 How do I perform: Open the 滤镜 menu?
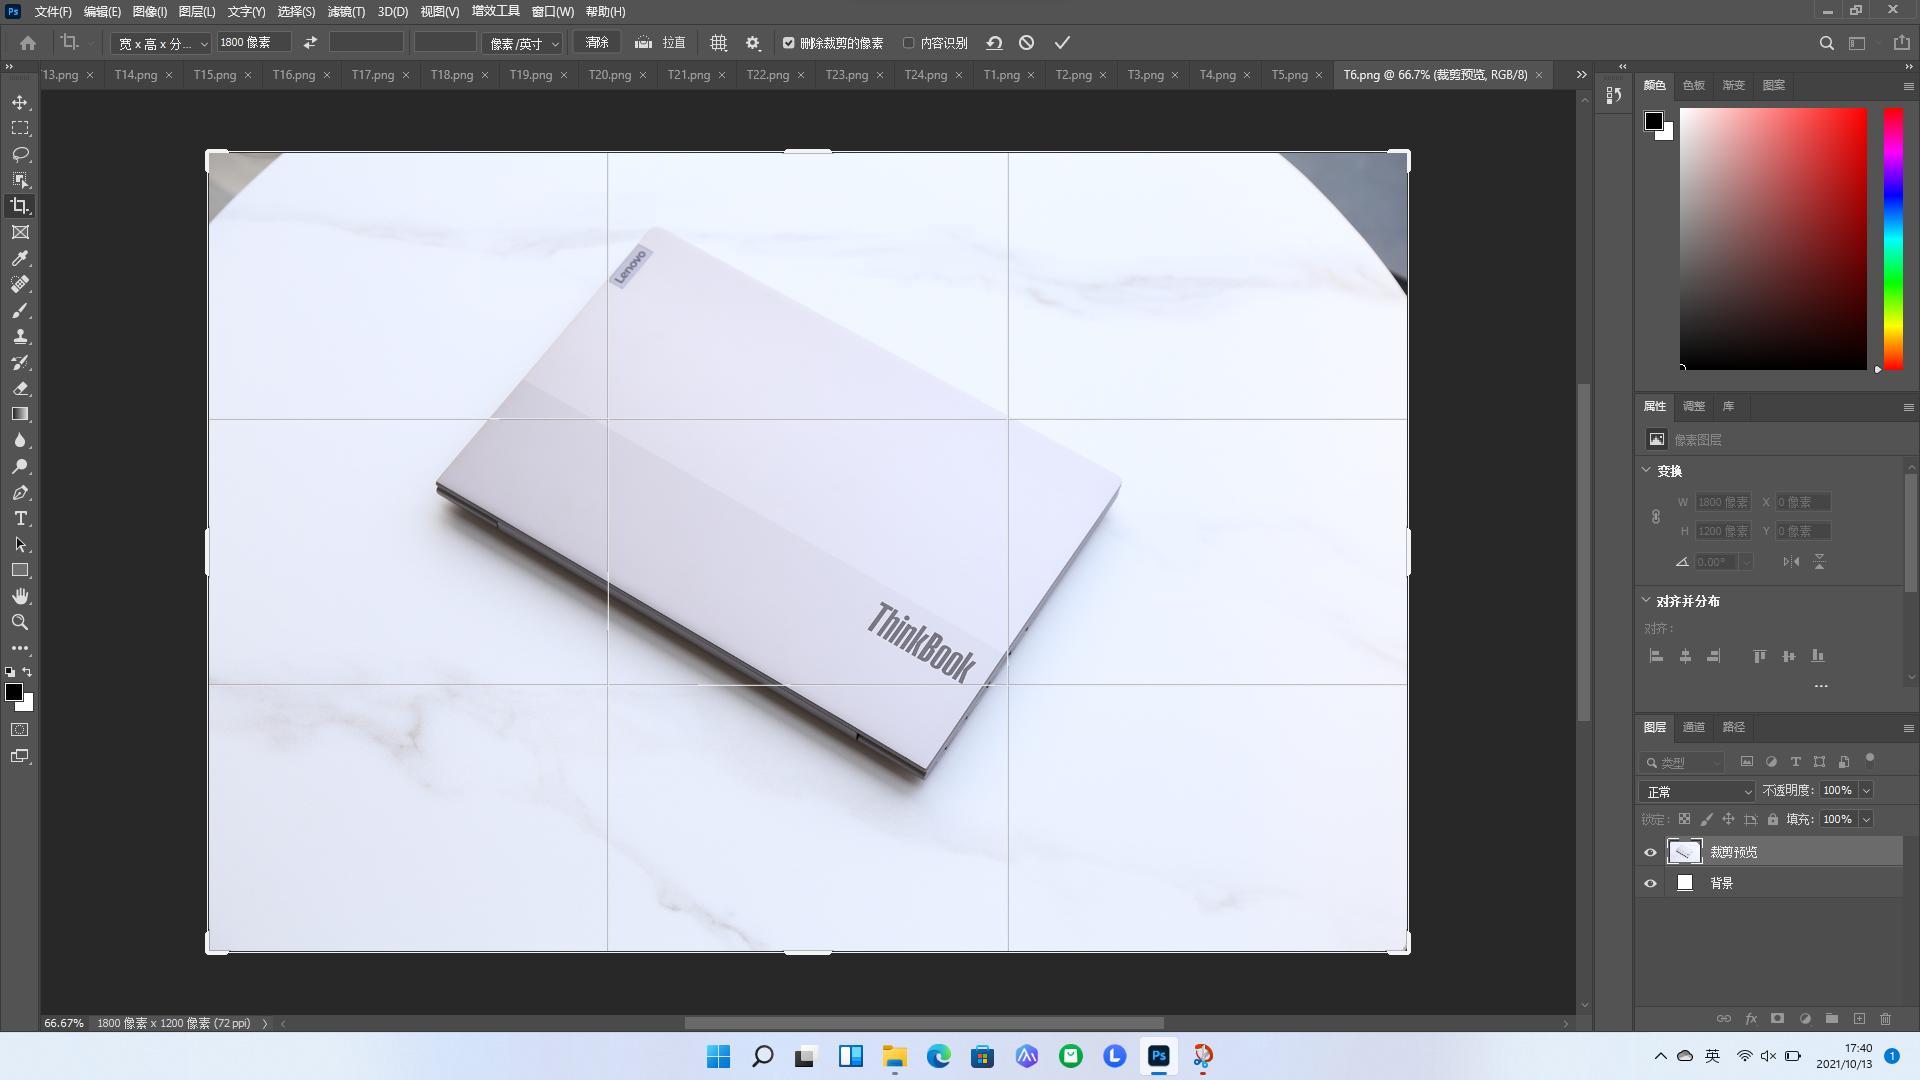pyautogui.click(x=345, y=11)
